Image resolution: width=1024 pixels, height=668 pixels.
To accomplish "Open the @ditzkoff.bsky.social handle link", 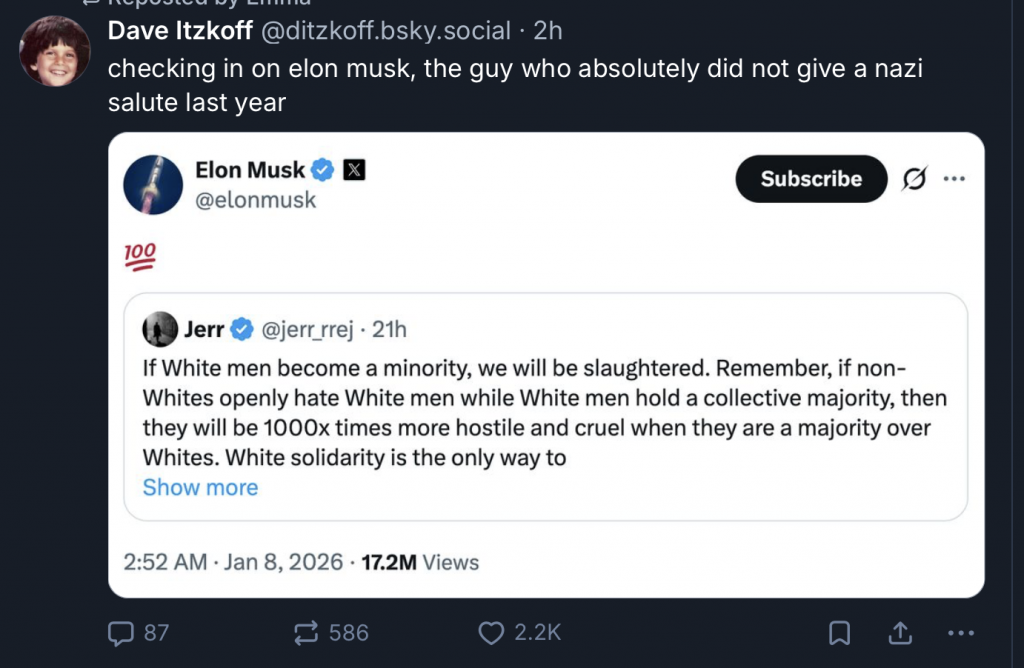I will tap(386, 31).
